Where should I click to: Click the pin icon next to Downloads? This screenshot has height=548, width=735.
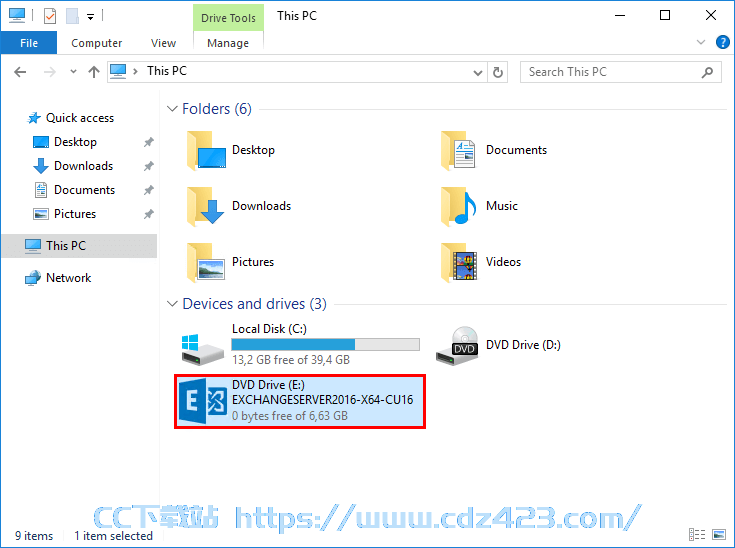click(149, 166)
